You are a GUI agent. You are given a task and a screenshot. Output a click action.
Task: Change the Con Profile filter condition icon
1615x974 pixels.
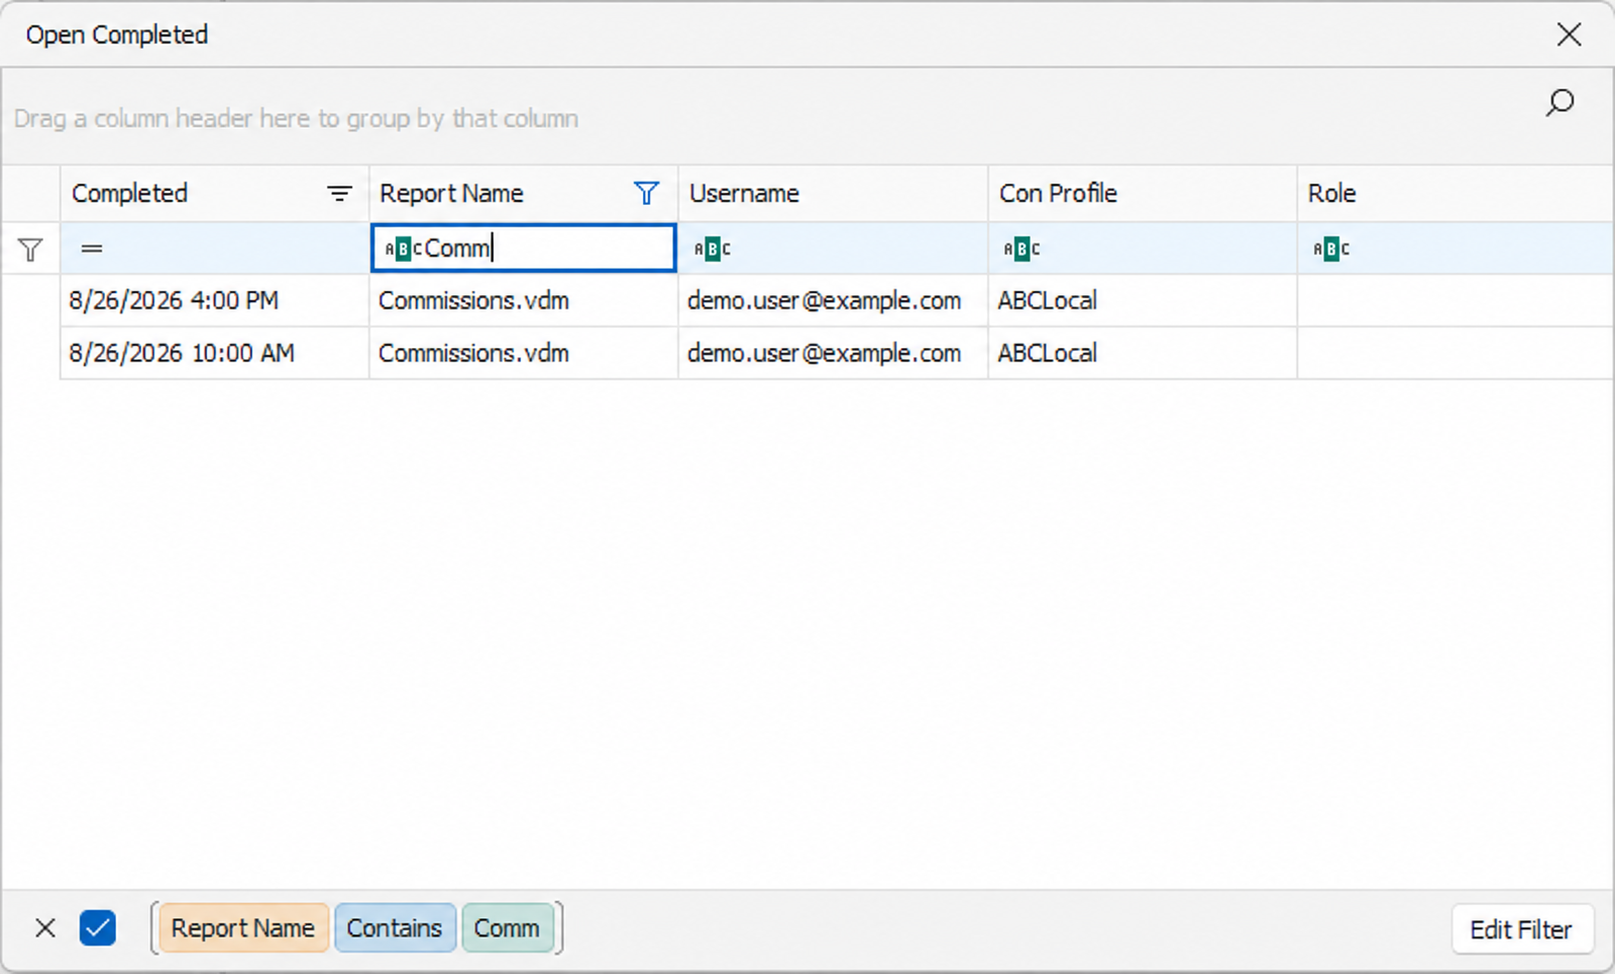1022,249
